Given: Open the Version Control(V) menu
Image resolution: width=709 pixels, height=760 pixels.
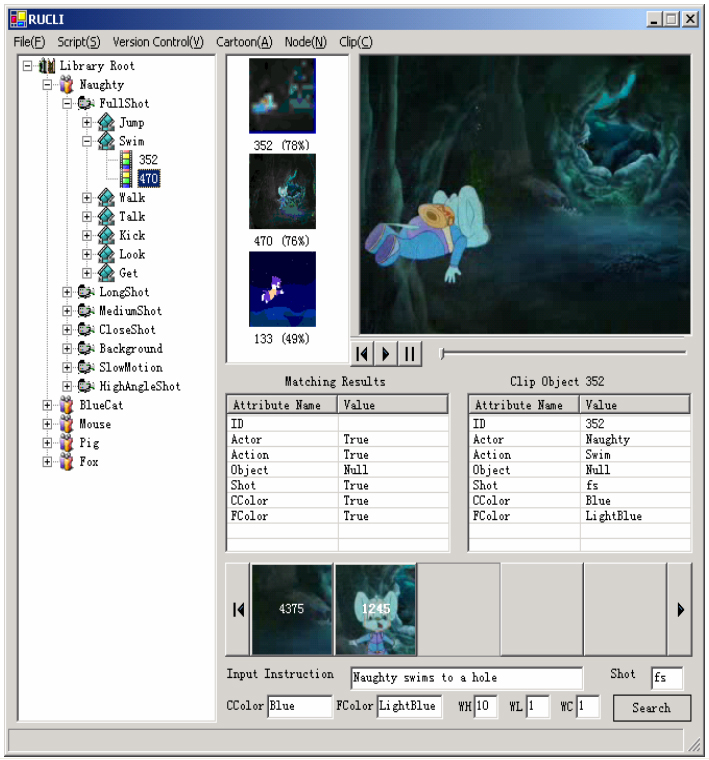Looking at the screenshot, I should click(x=158, y=42).
